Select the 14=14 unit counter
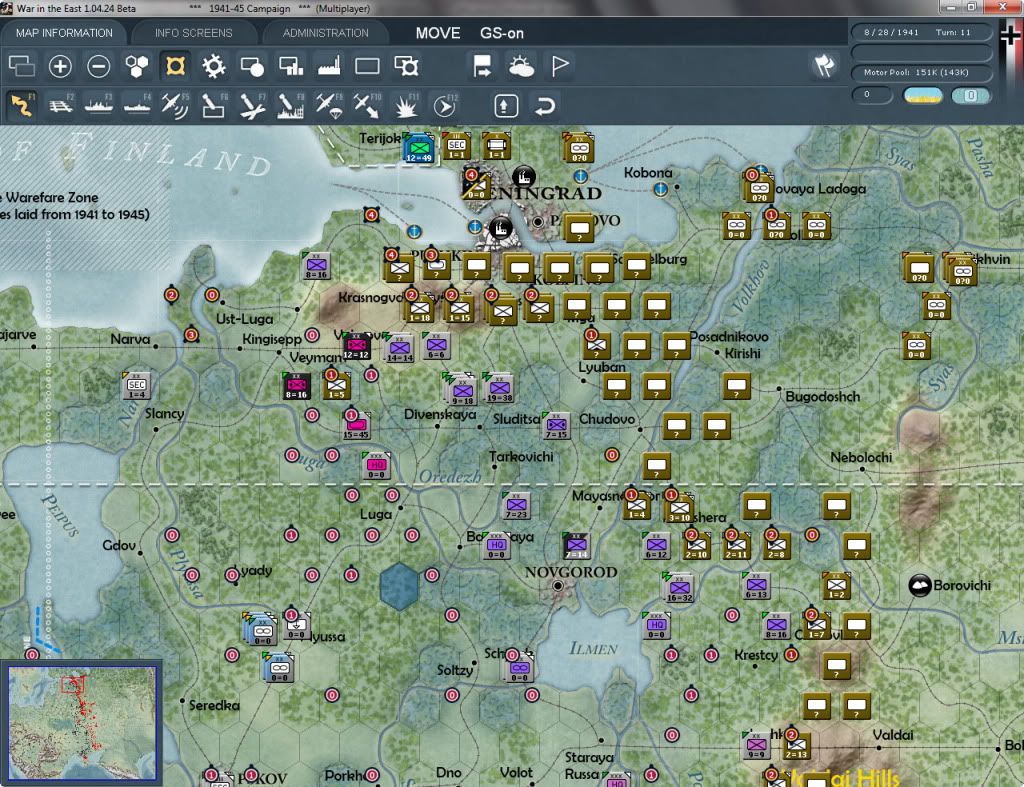The width and height of the screenshot is (1024, 787). (400, 348)
